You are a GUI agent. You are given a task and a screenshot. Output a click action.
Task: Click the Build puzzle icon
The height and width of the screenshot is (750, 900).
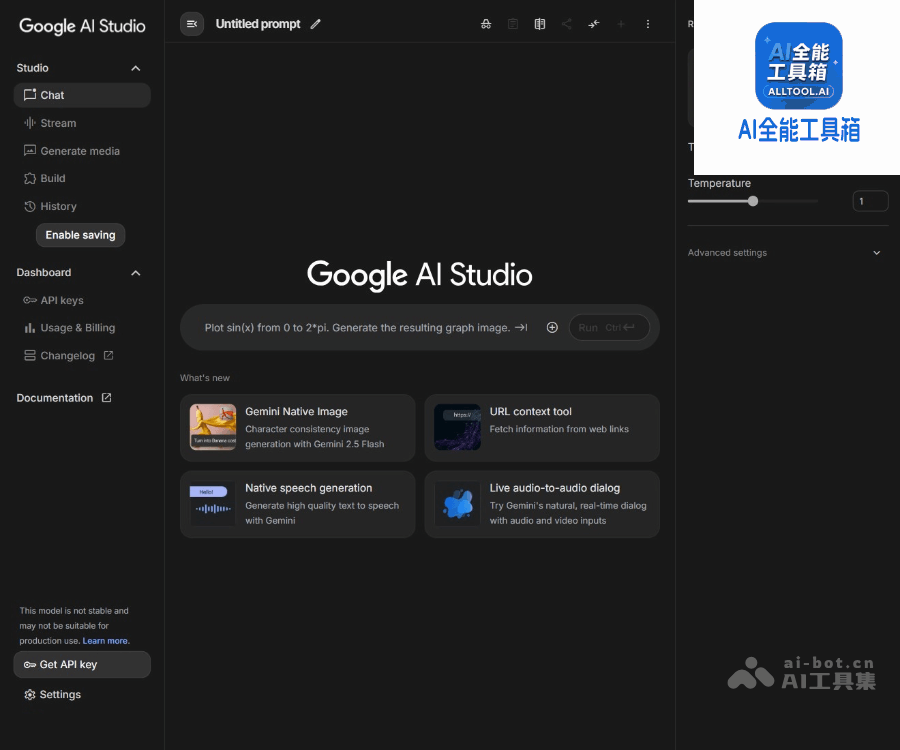tap(30, 178)
